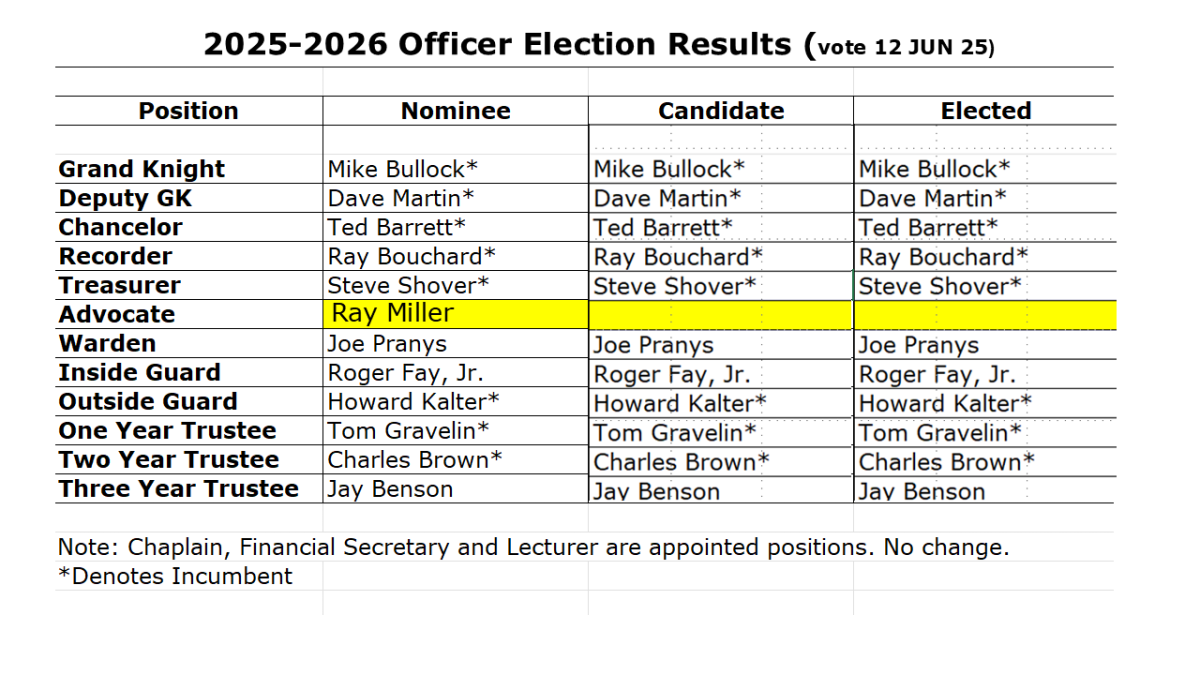The width and height of the screenshot is (1200, 675).
Task: Select the "One Year Trustee" row label
Action: click(x=167, y=431)
